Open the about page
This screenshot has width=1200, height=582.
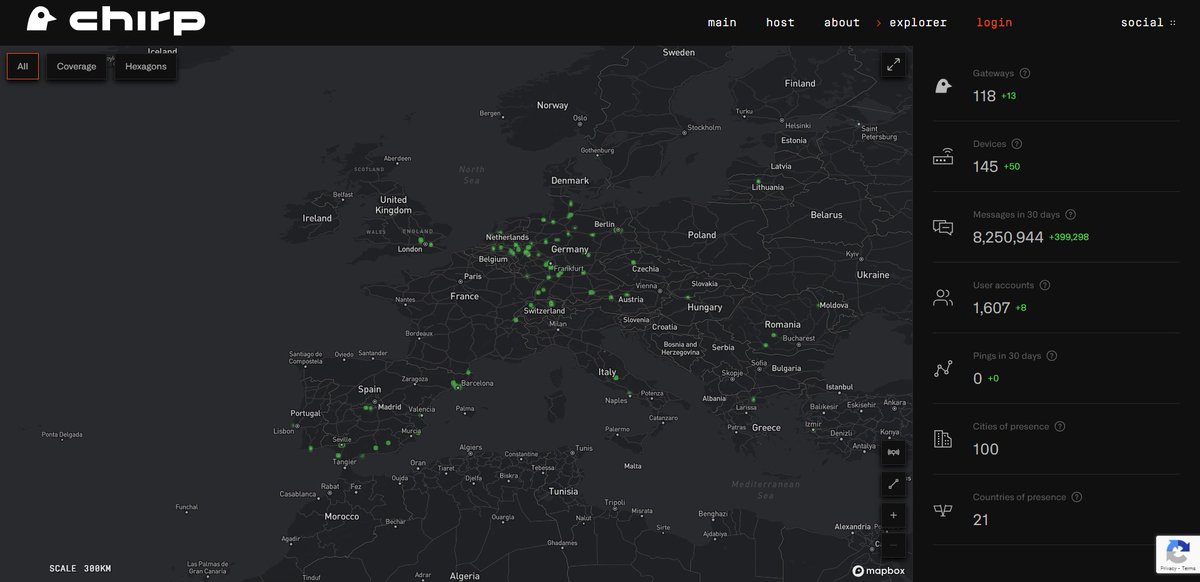(842, 22)
